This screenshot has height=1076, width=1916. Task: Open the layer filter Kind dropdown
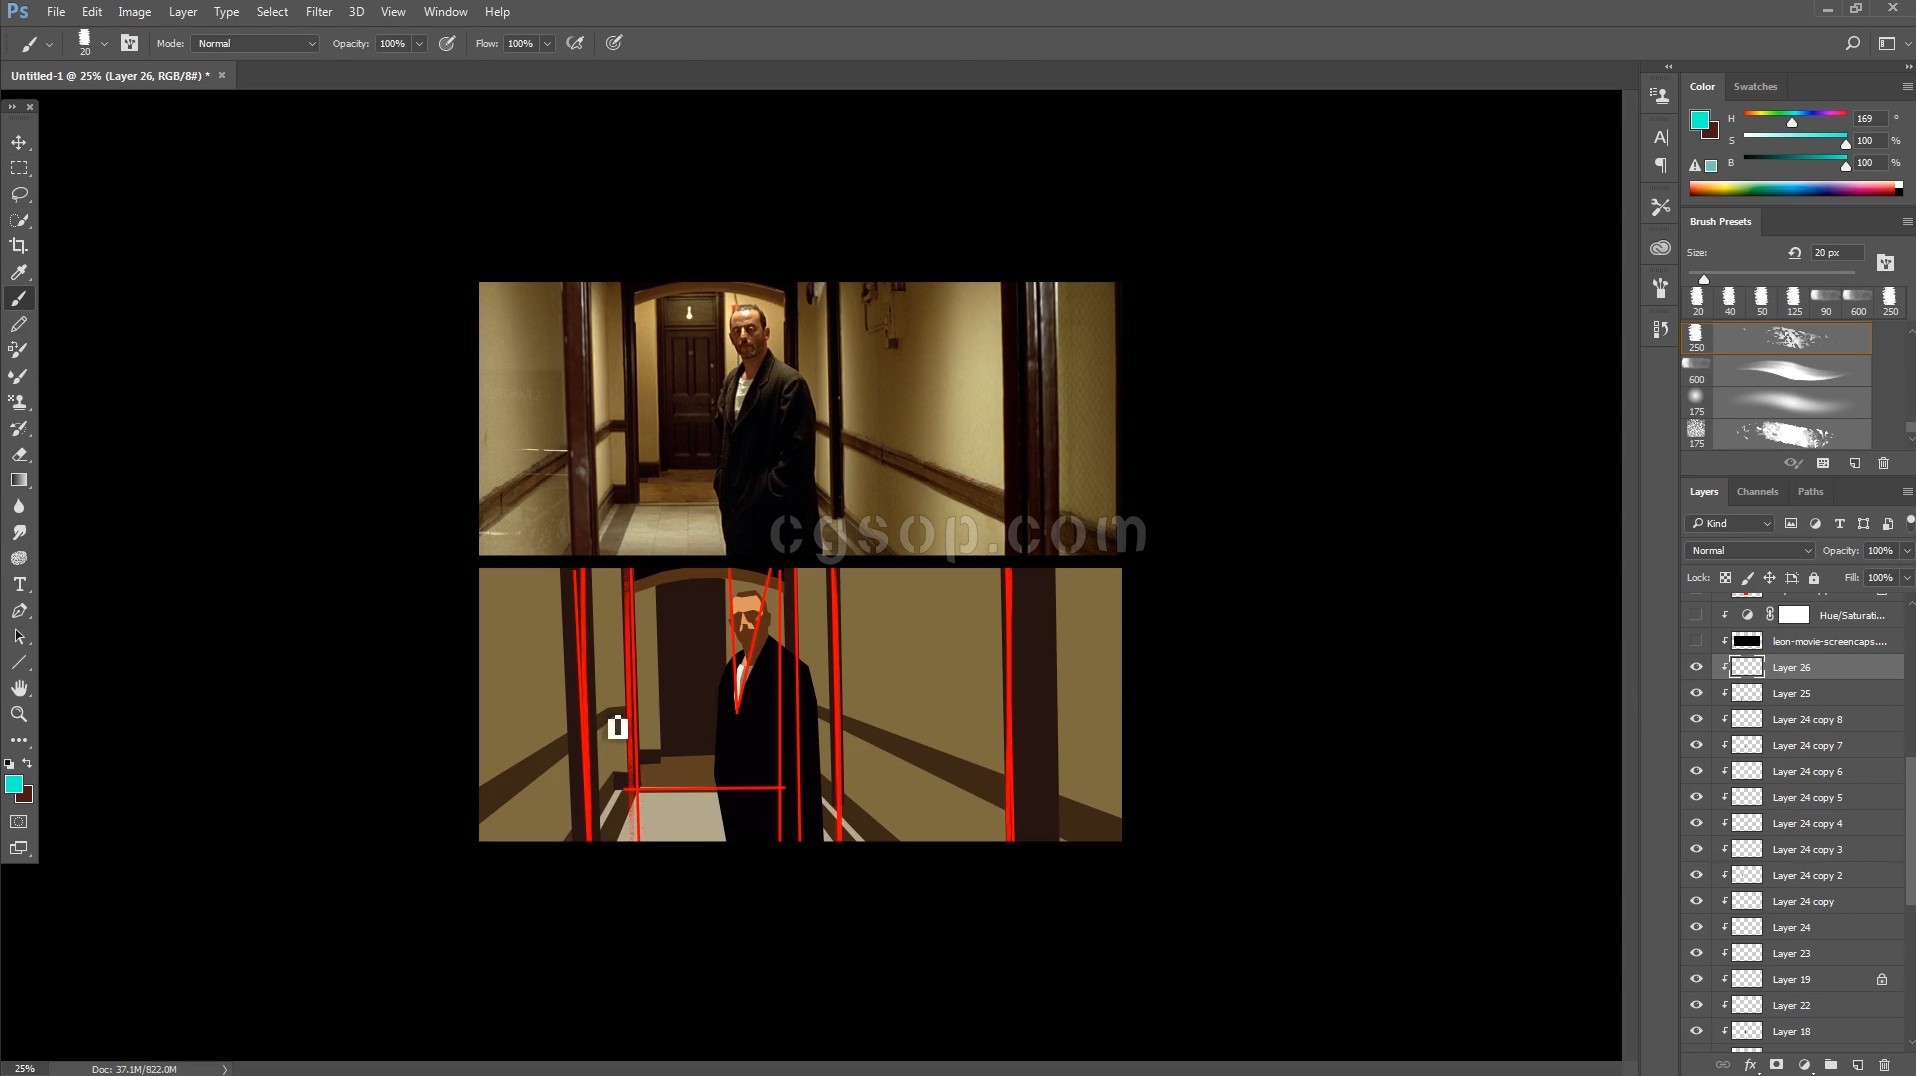1730,523
